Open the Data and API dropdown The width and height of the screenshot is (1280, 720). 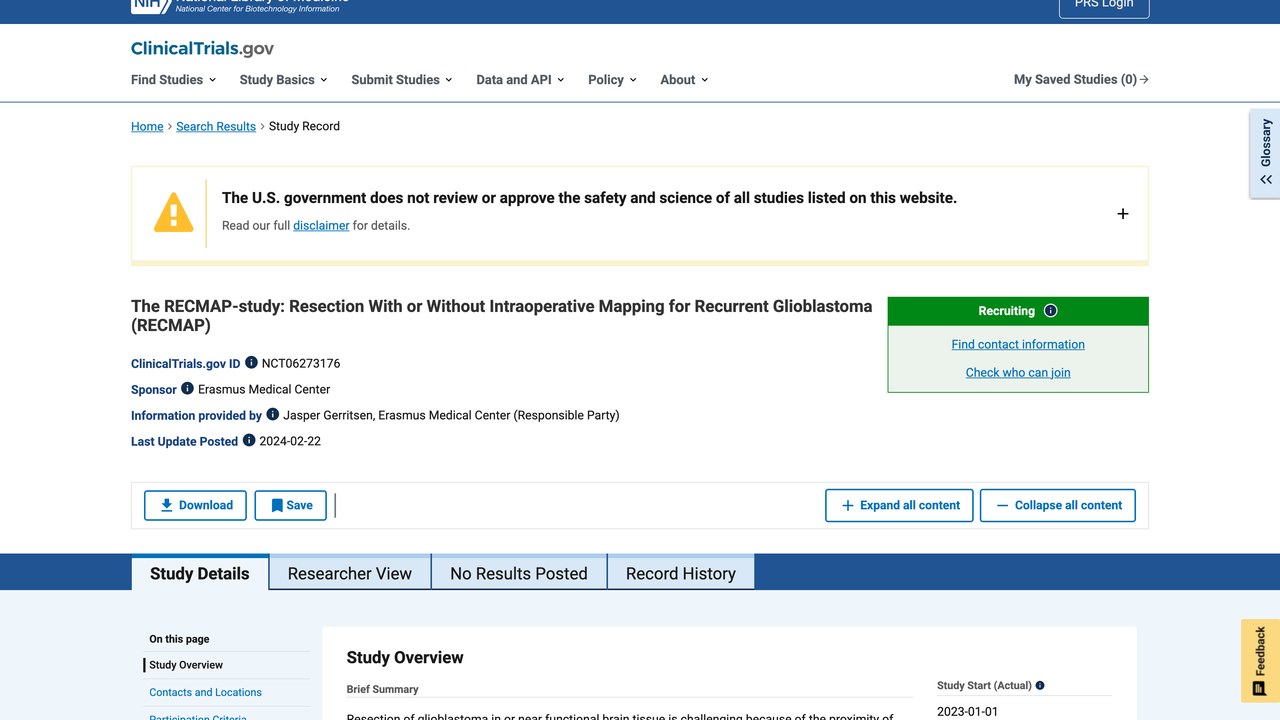(x=520, y=80)
